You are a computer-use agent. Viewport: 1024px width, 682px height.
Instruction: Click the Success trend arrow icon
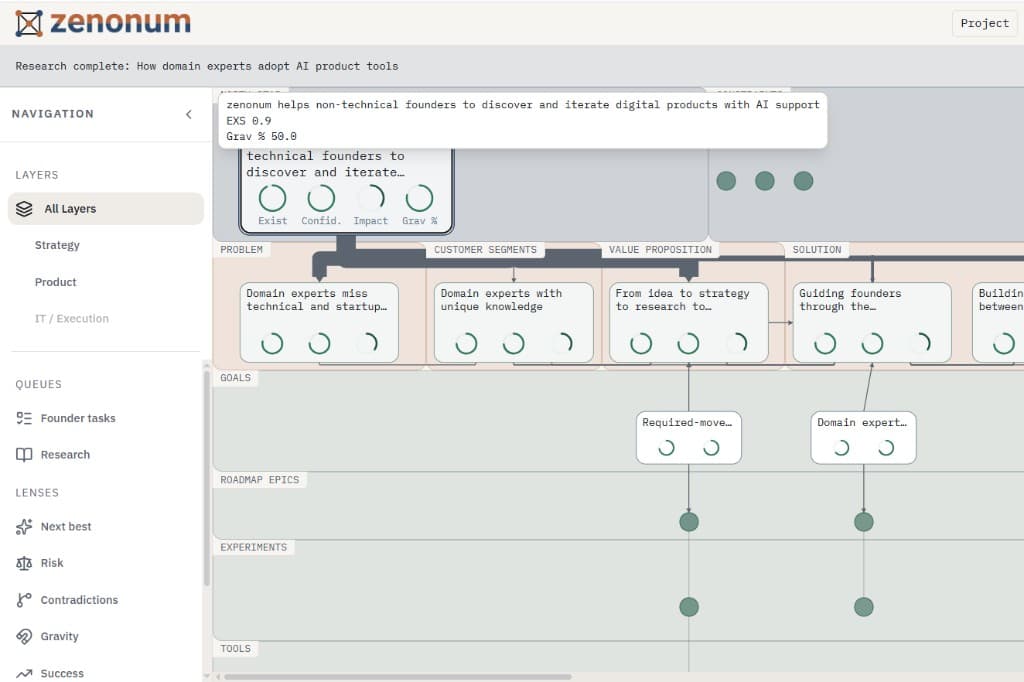(24, 674)
